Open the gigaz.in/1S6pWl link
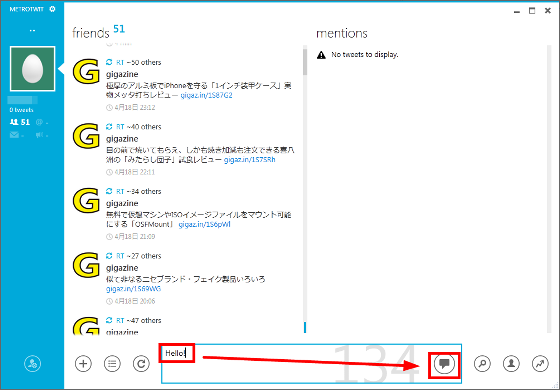Screen dimensions: 560x390 click(x=205, y=224)
